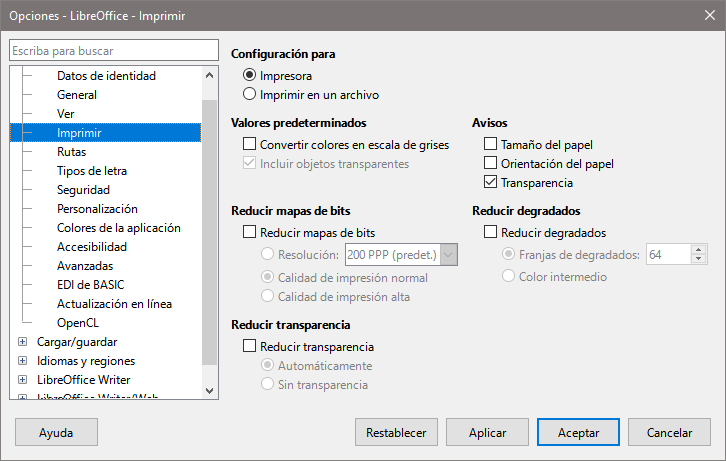Open the Rutas options page

pos(72,152)
